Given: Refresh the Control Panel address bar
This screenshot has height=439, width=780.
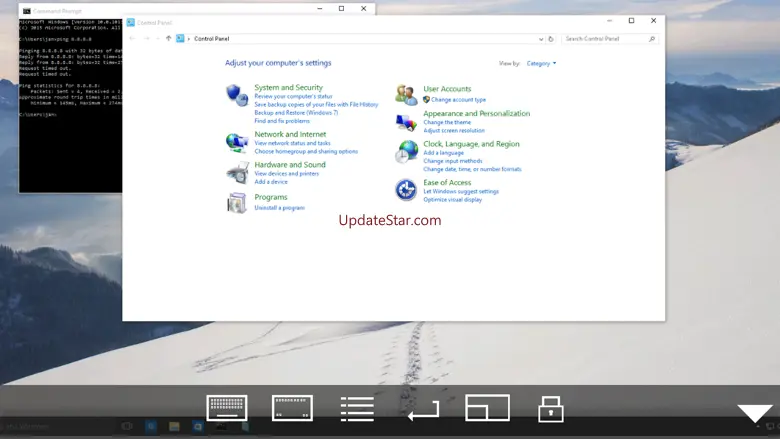Looking at the screenshot, I should pos(551,39).
